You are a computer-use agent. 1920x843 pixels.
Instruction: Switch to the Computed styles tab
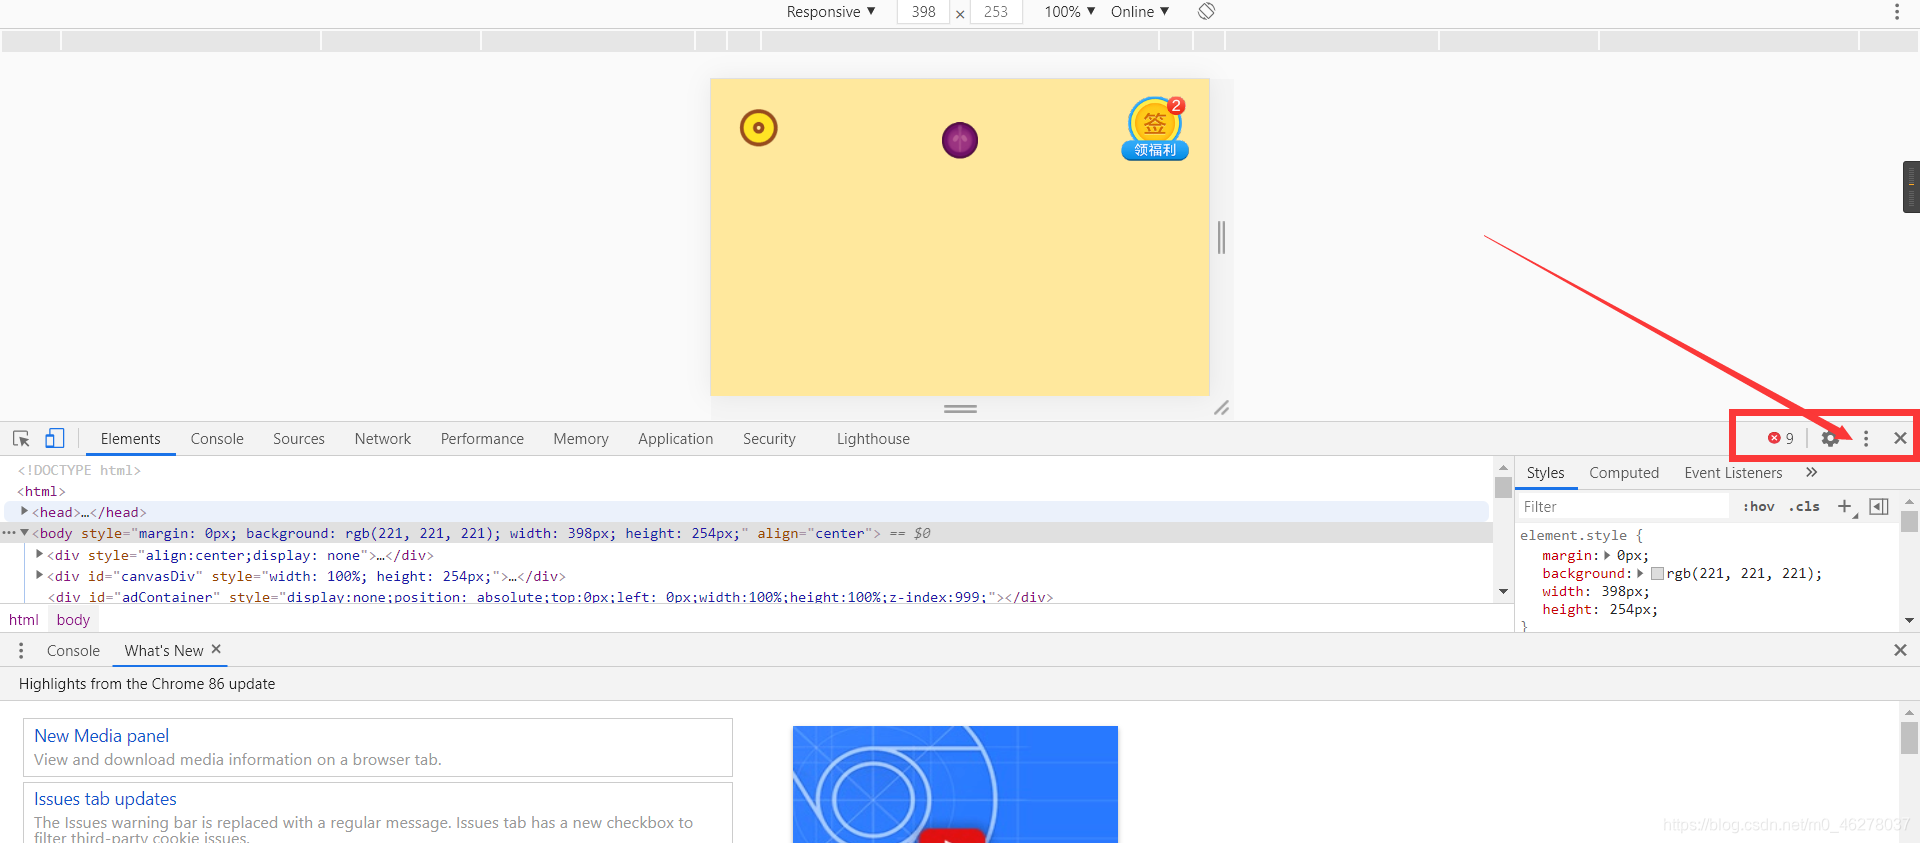tap(1624, 473)
